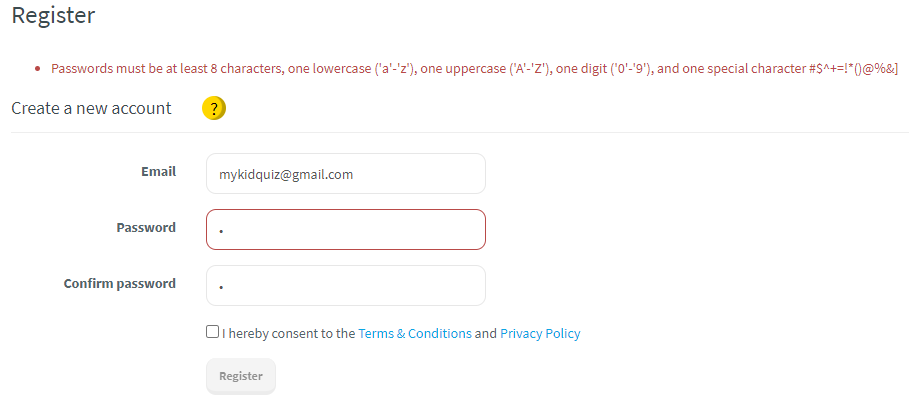Viewport: 909px width, 405px height.
Task: Click the 'I hereby consent to the' text
Action: click(x=289, y=333)
